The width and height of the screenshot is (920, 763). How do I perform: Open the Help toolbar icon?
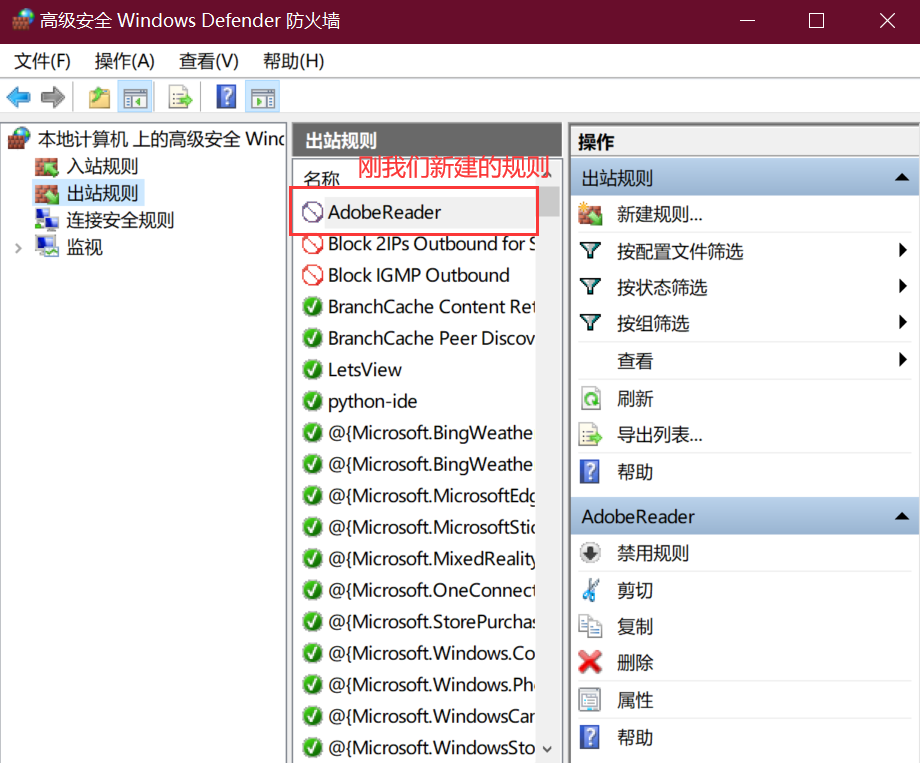pos(225,97)
